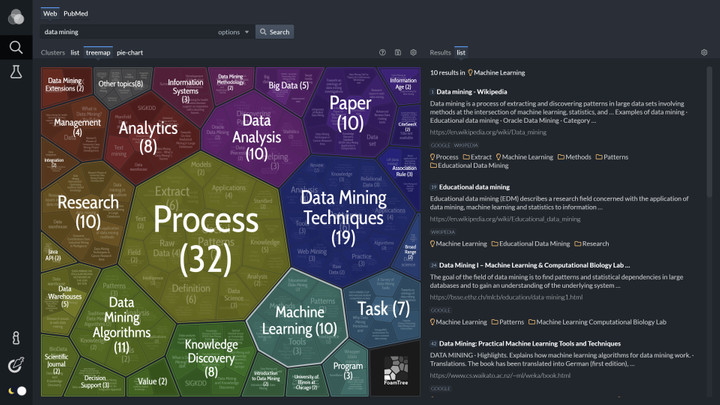Select the Other topics(8) cluster
Viewport: 720px width, 405px height.
(x=120, y=84)
